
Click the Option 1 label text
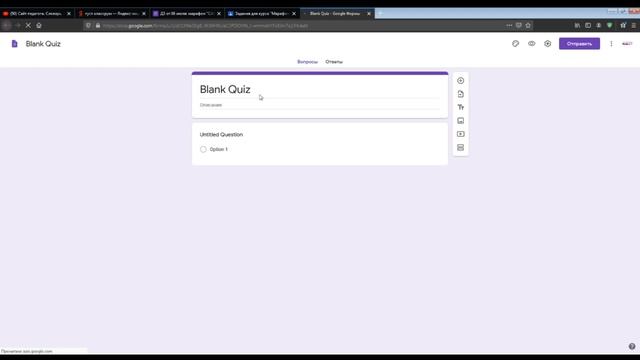click(219, 149)
